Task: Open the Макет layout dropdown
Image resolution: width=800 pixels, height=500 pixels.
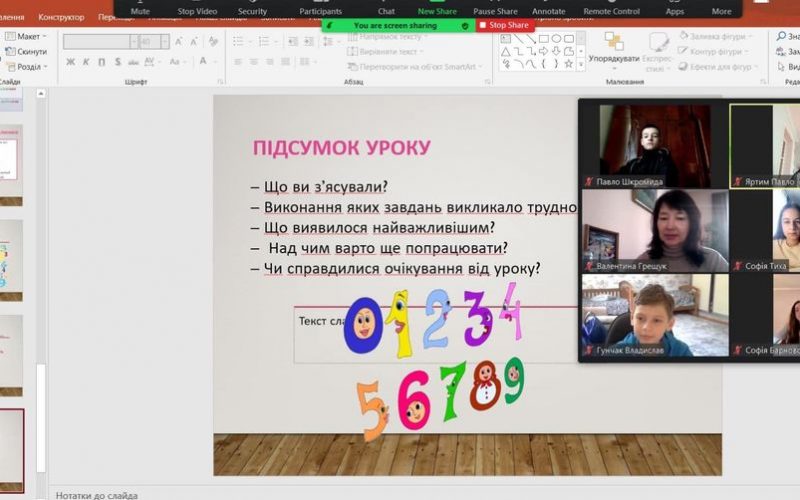Action: click(27, 36)
